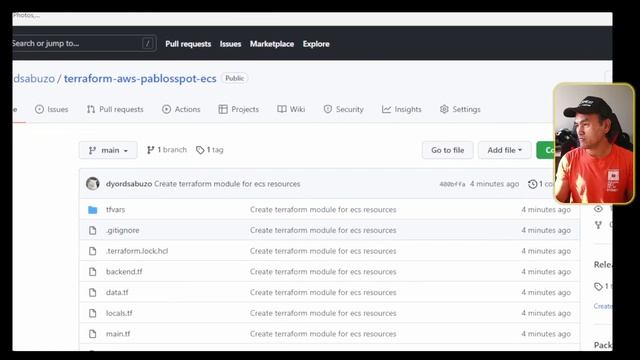Open the main.tf file

pos(118,334)
